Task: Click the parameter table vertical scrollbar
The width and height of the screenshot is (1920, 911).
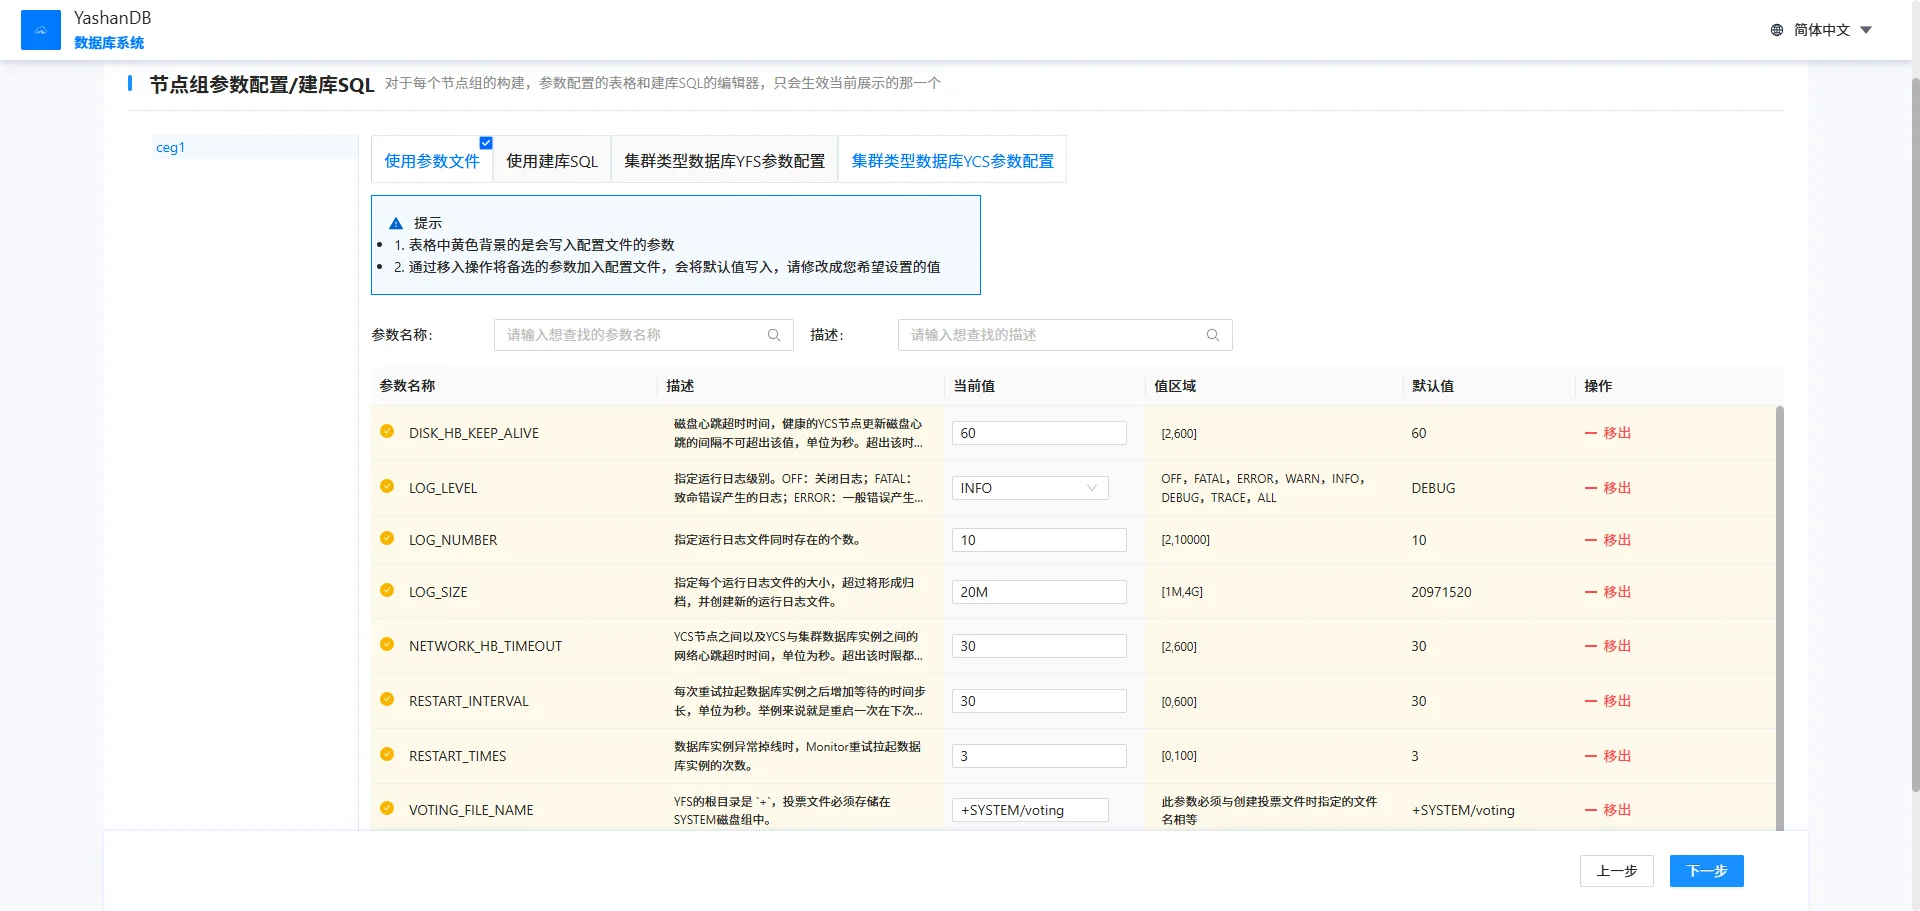Action: click(1779, 600)
